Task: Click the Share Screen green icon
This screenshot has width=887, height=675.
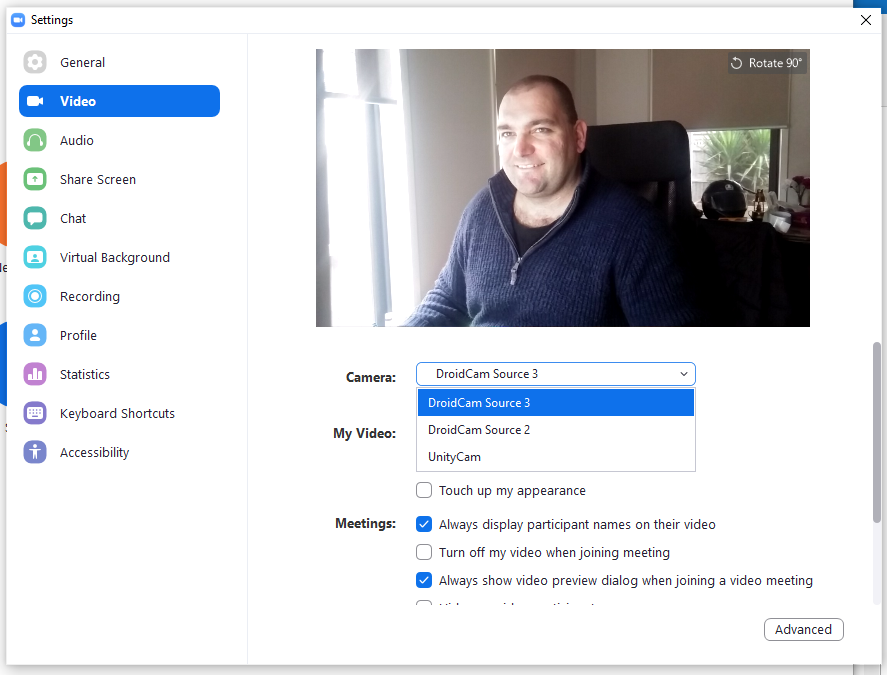Action: click(35, 179)
